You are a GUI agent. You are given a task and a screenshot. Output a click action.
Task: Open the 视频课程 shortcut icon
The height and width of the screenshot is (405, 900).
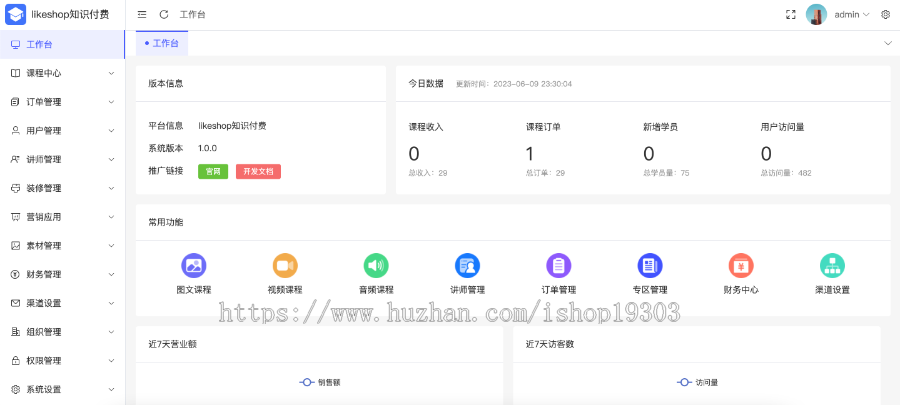[x=285, y=266]
